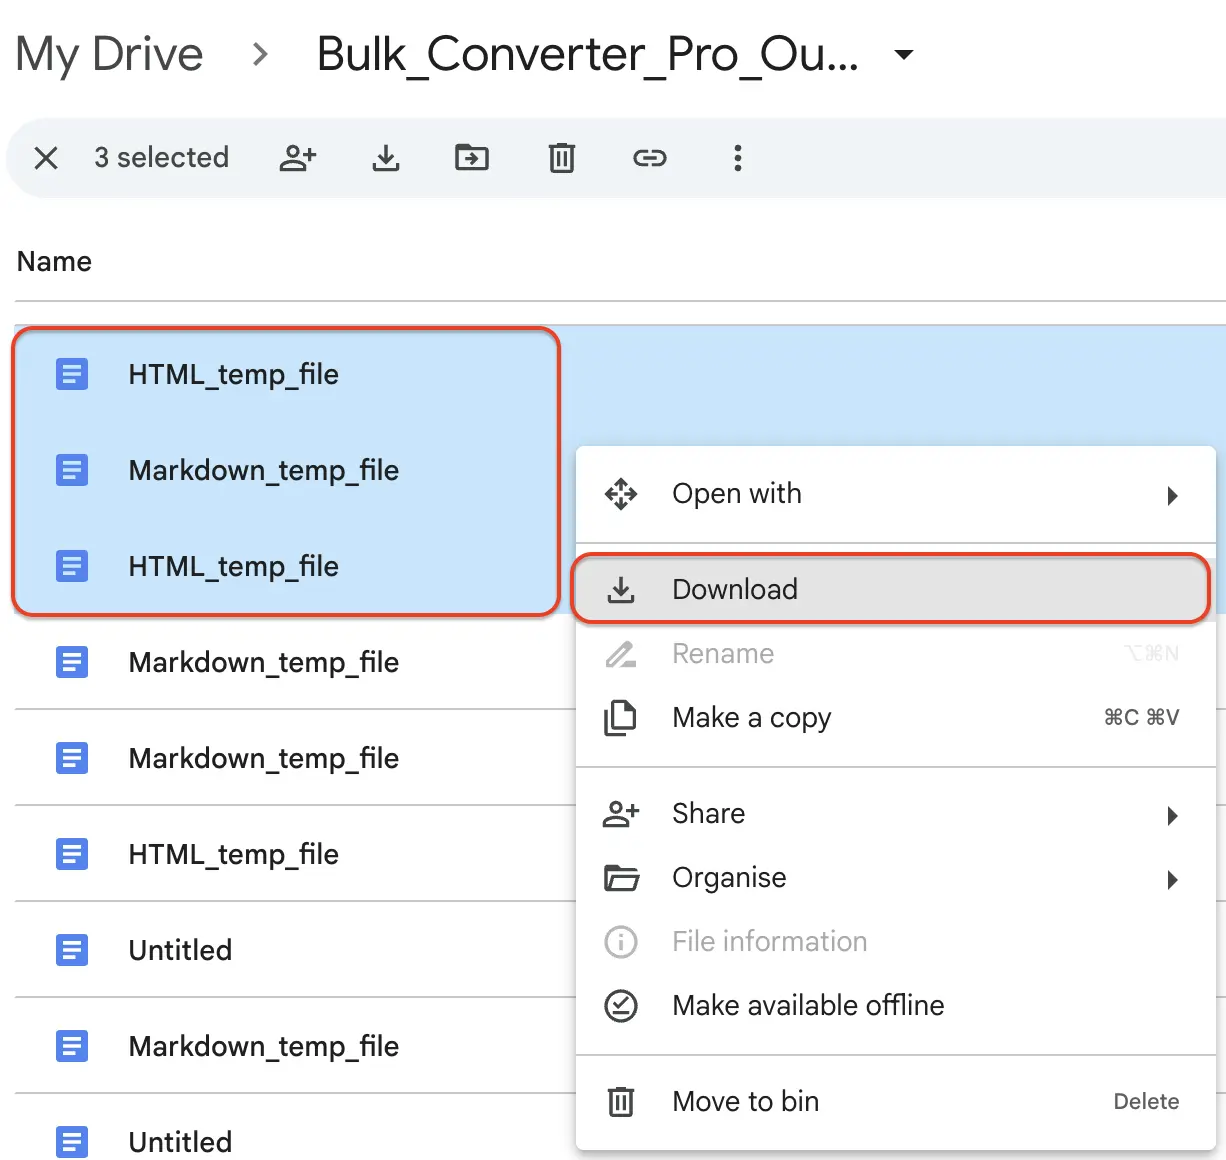Viewport: 1226px width, 1160px height.
Task: Expand the Open with submenu arrow
Action: (x=1173, y=496)
